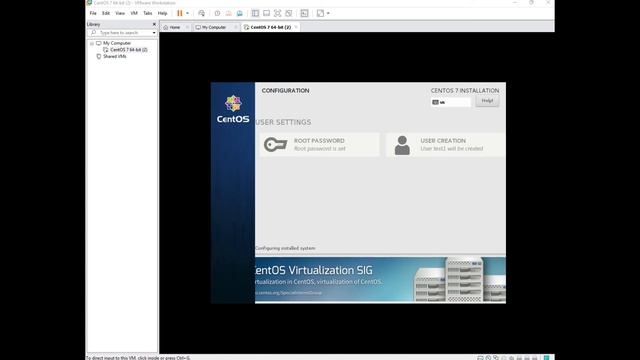Close the Home tab
Viewport: 640px width, 360px height.
[x=187, y=27]
